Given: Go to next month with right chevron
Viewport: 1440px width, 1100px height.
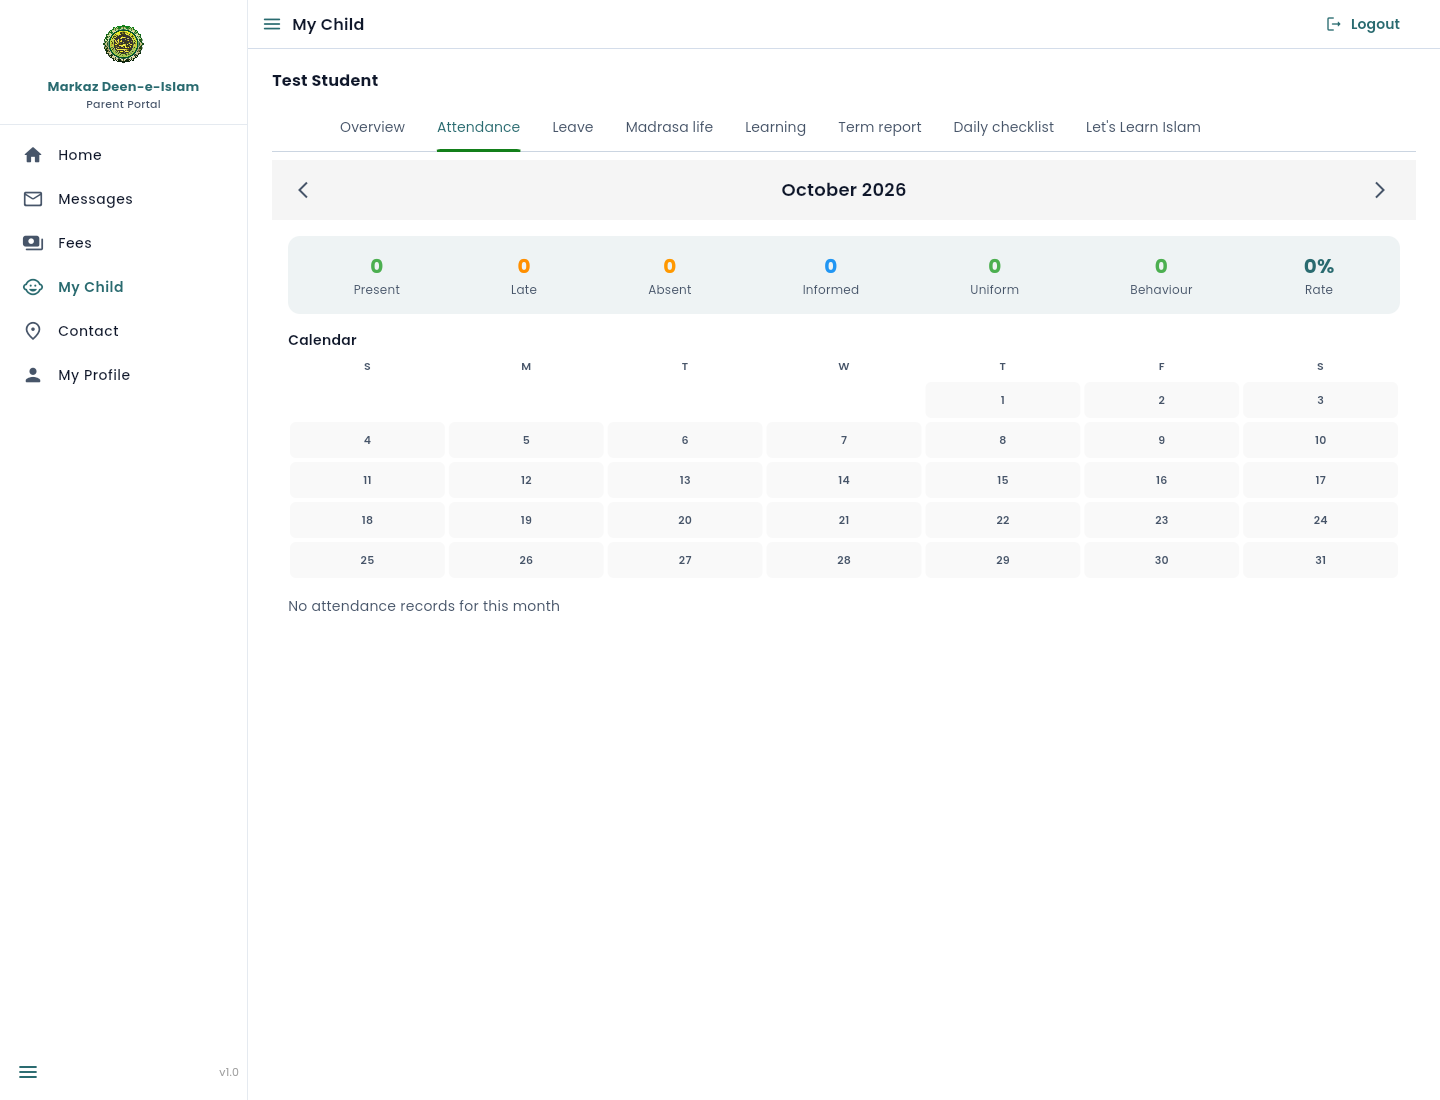Looking at the screenshot, I should pyautogui.click(x=1380, y=190).
